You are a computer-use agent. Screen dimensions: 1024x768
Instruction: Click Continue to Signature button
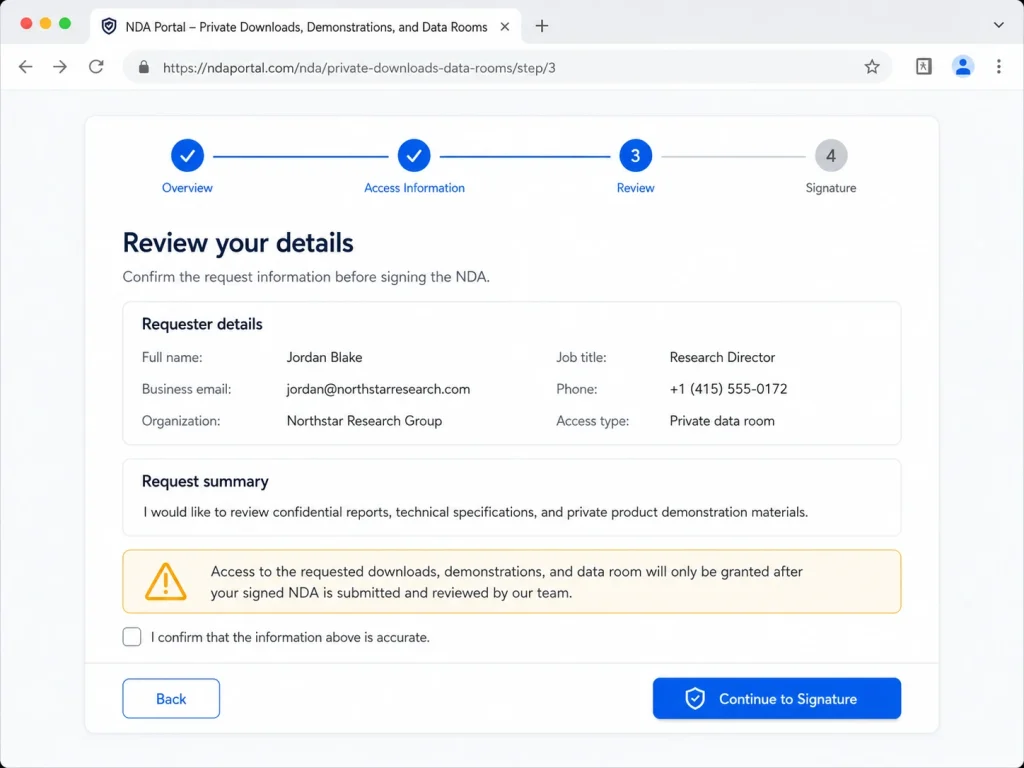(776, 698)
